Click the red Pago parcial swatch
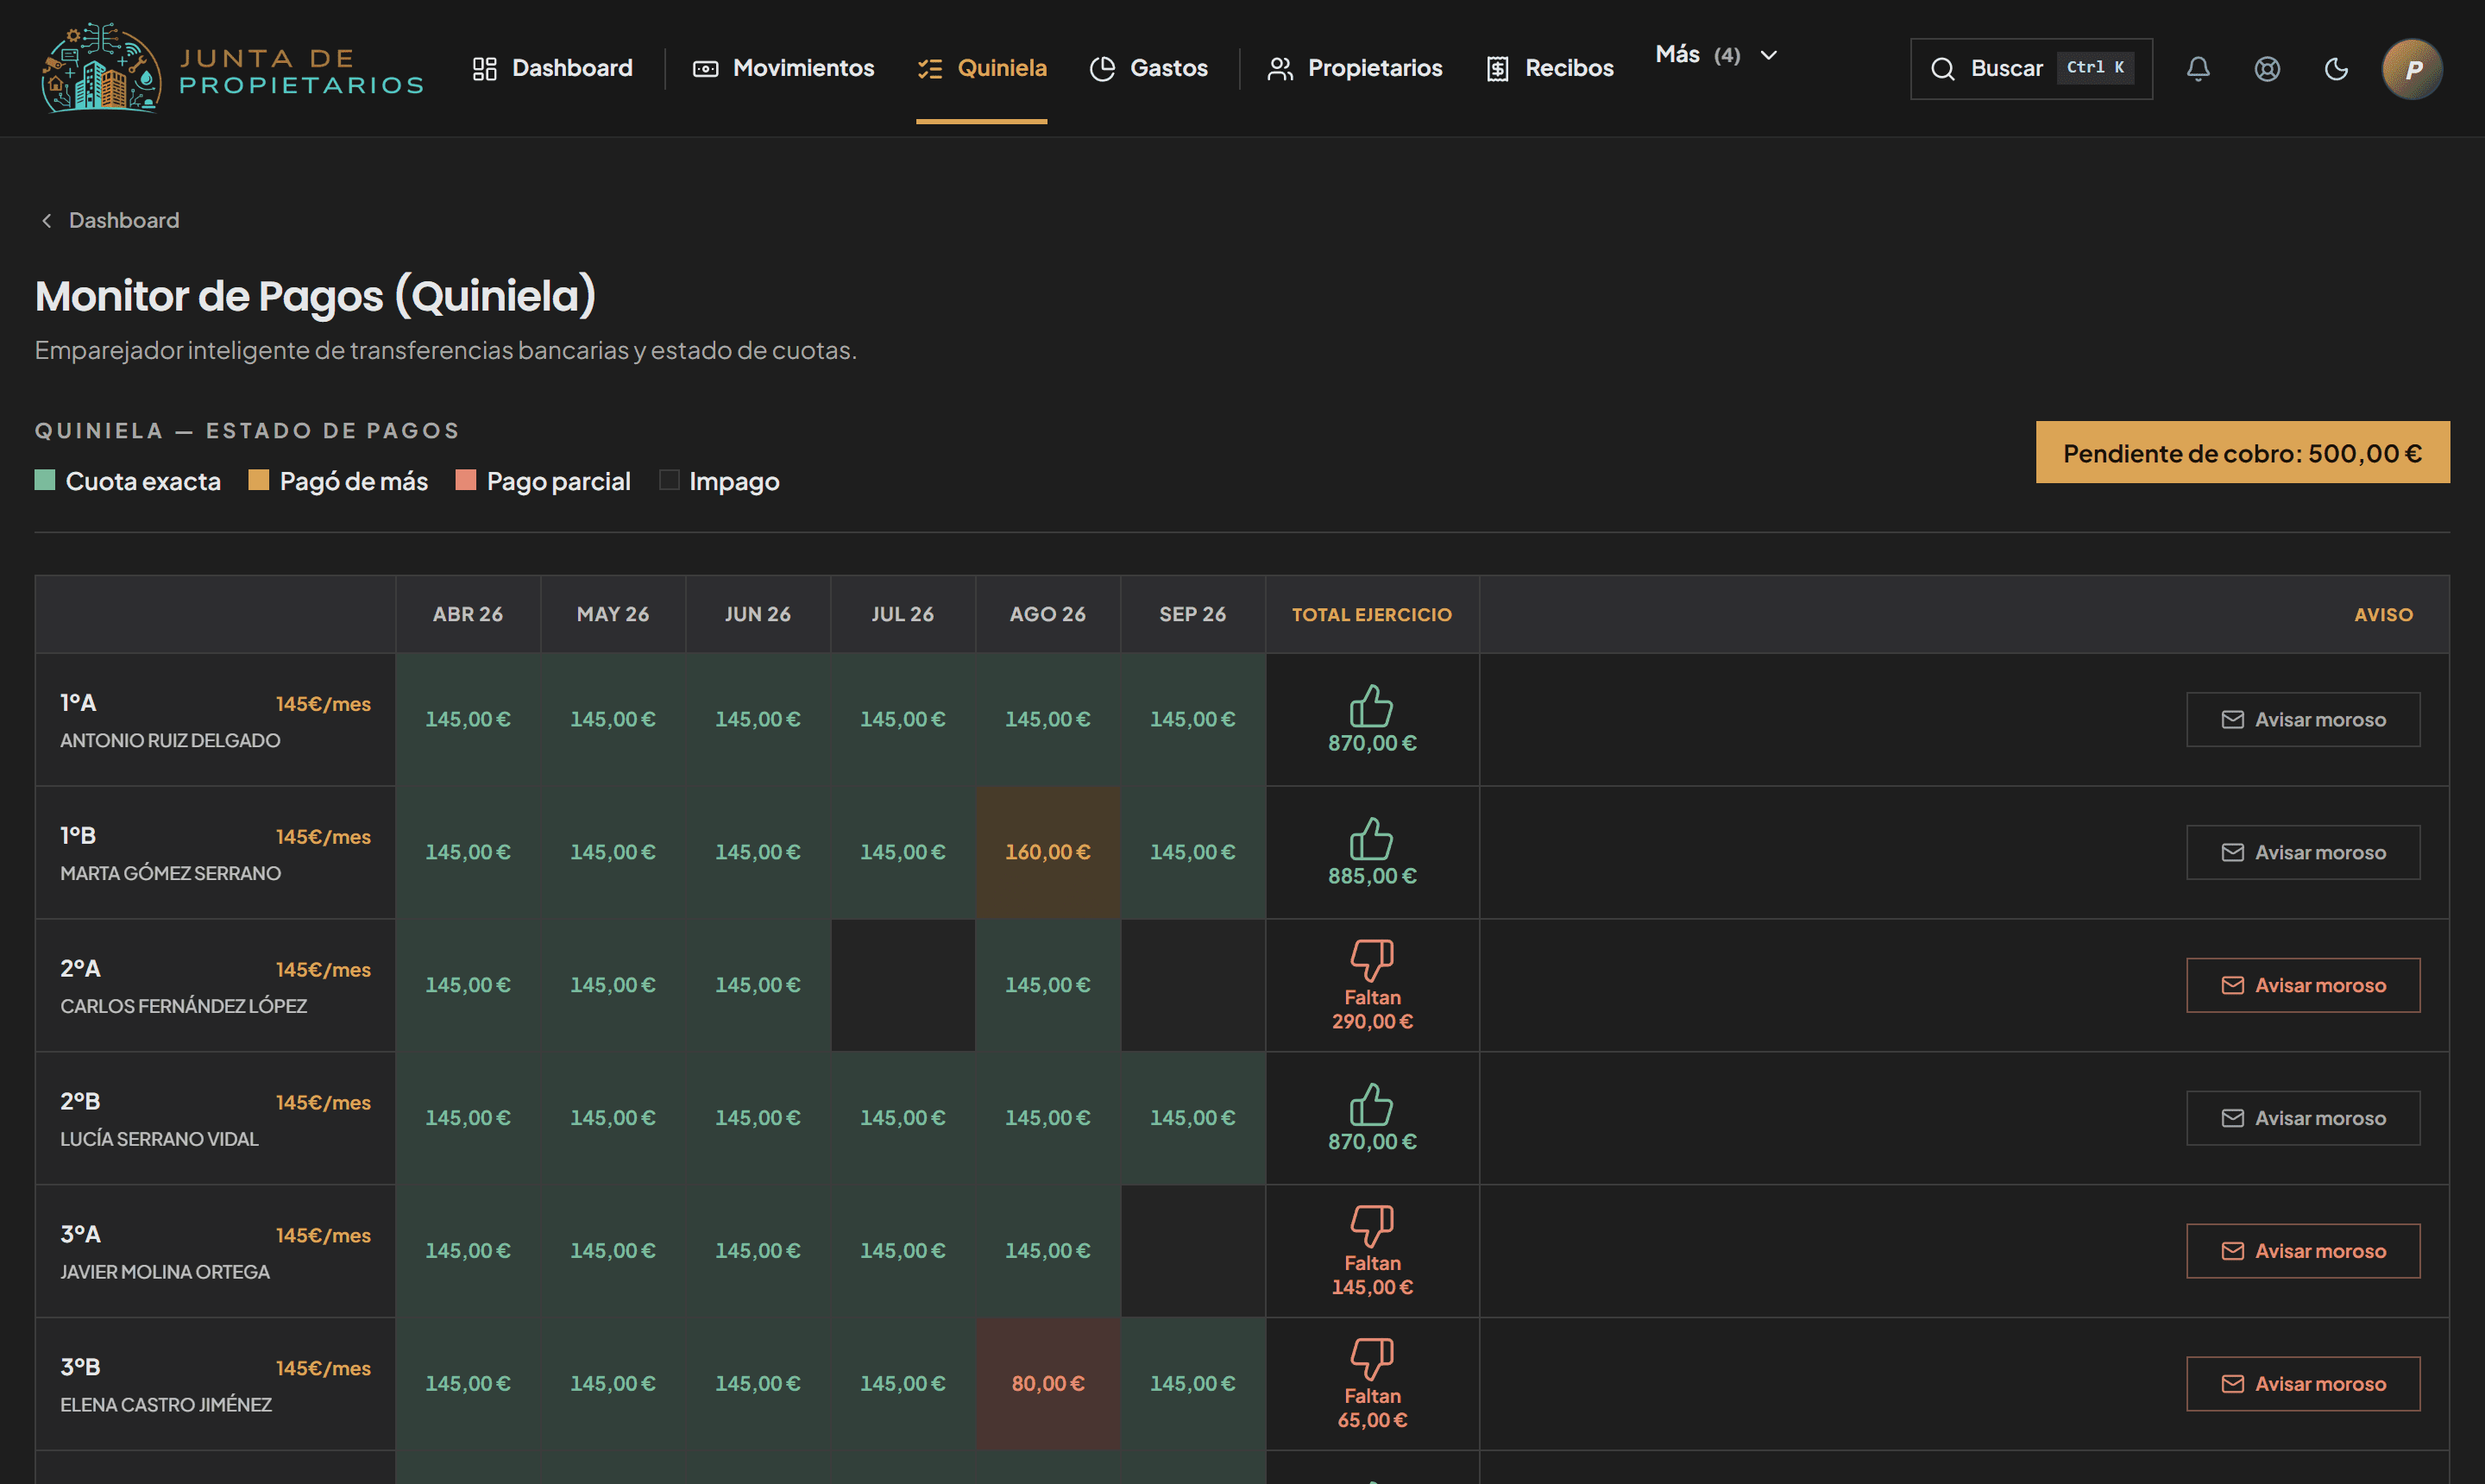Viewport: 2485px width, 1484px height. [466, 480]
